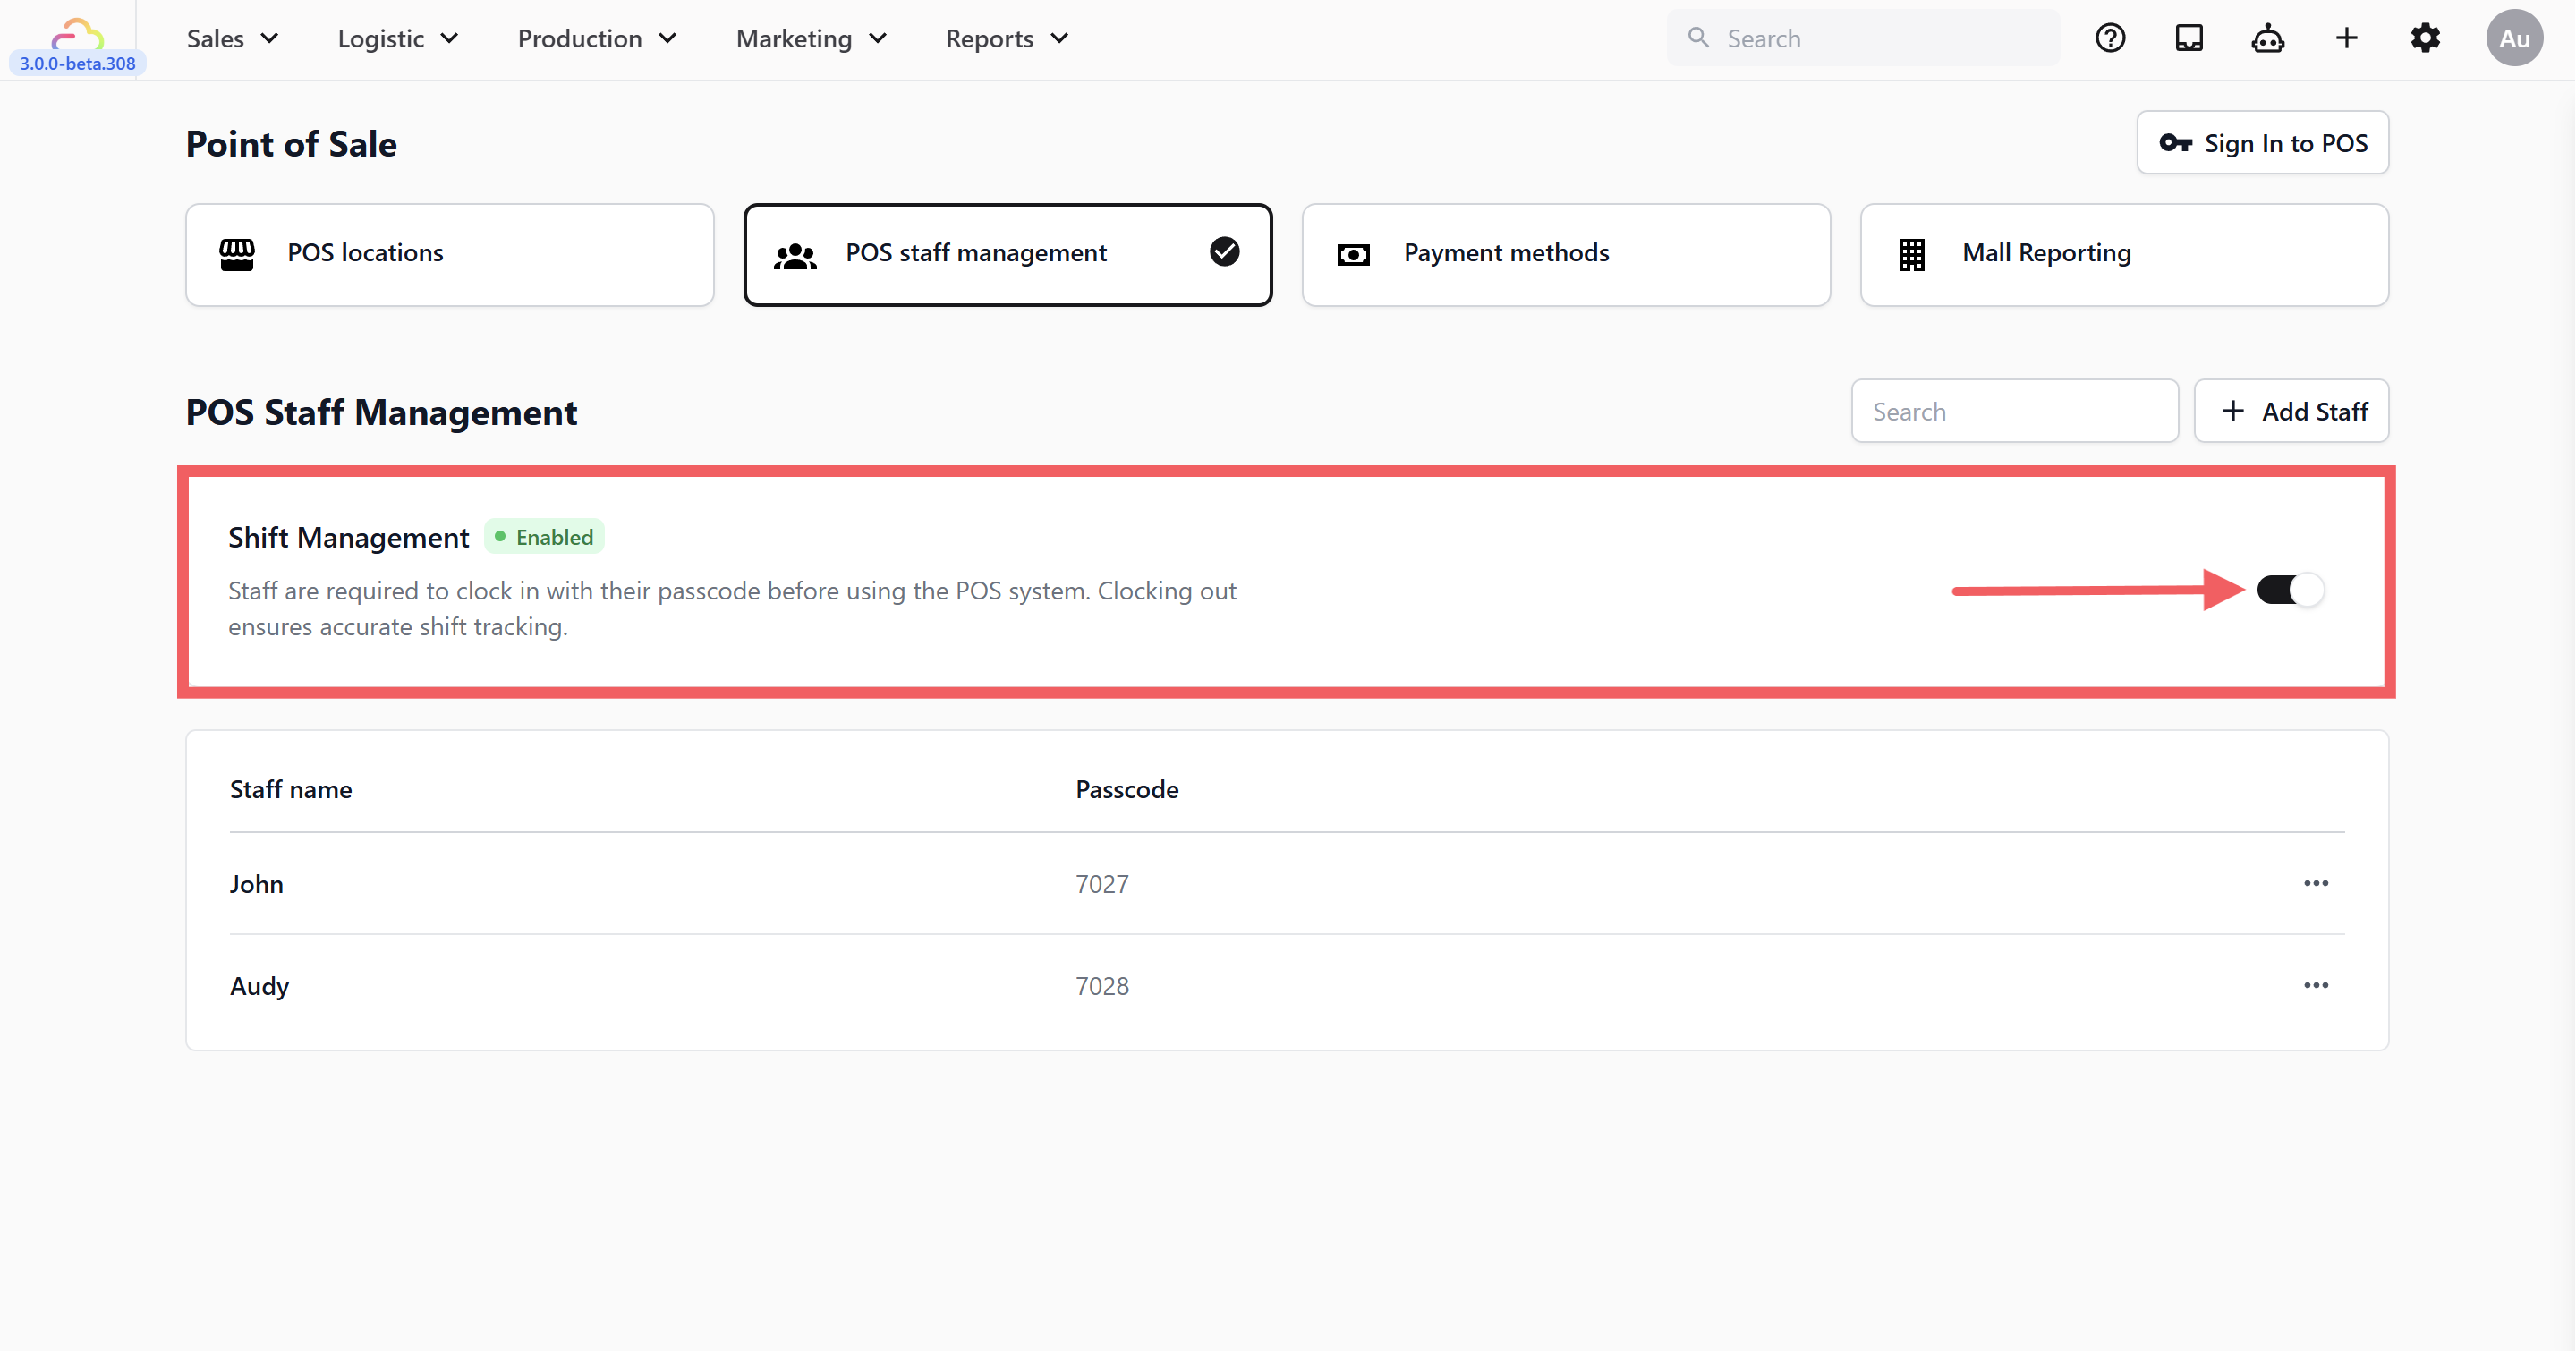Open the three-dot menu for Audy
Image resolution: width=2576 pixels, height=1352 pixels.
[x=2316, y=985]
